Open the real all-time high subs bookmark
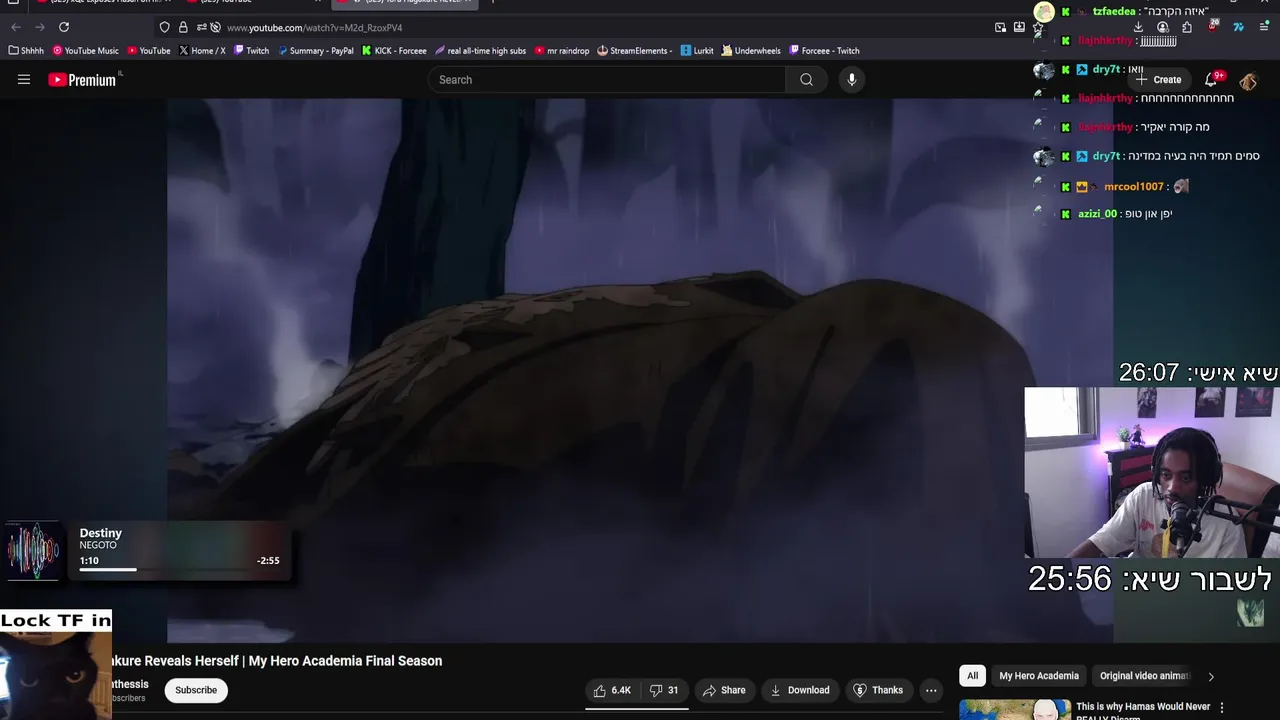Image resolution: width=1280 pixels, height=720 pixels. (480, 51)
